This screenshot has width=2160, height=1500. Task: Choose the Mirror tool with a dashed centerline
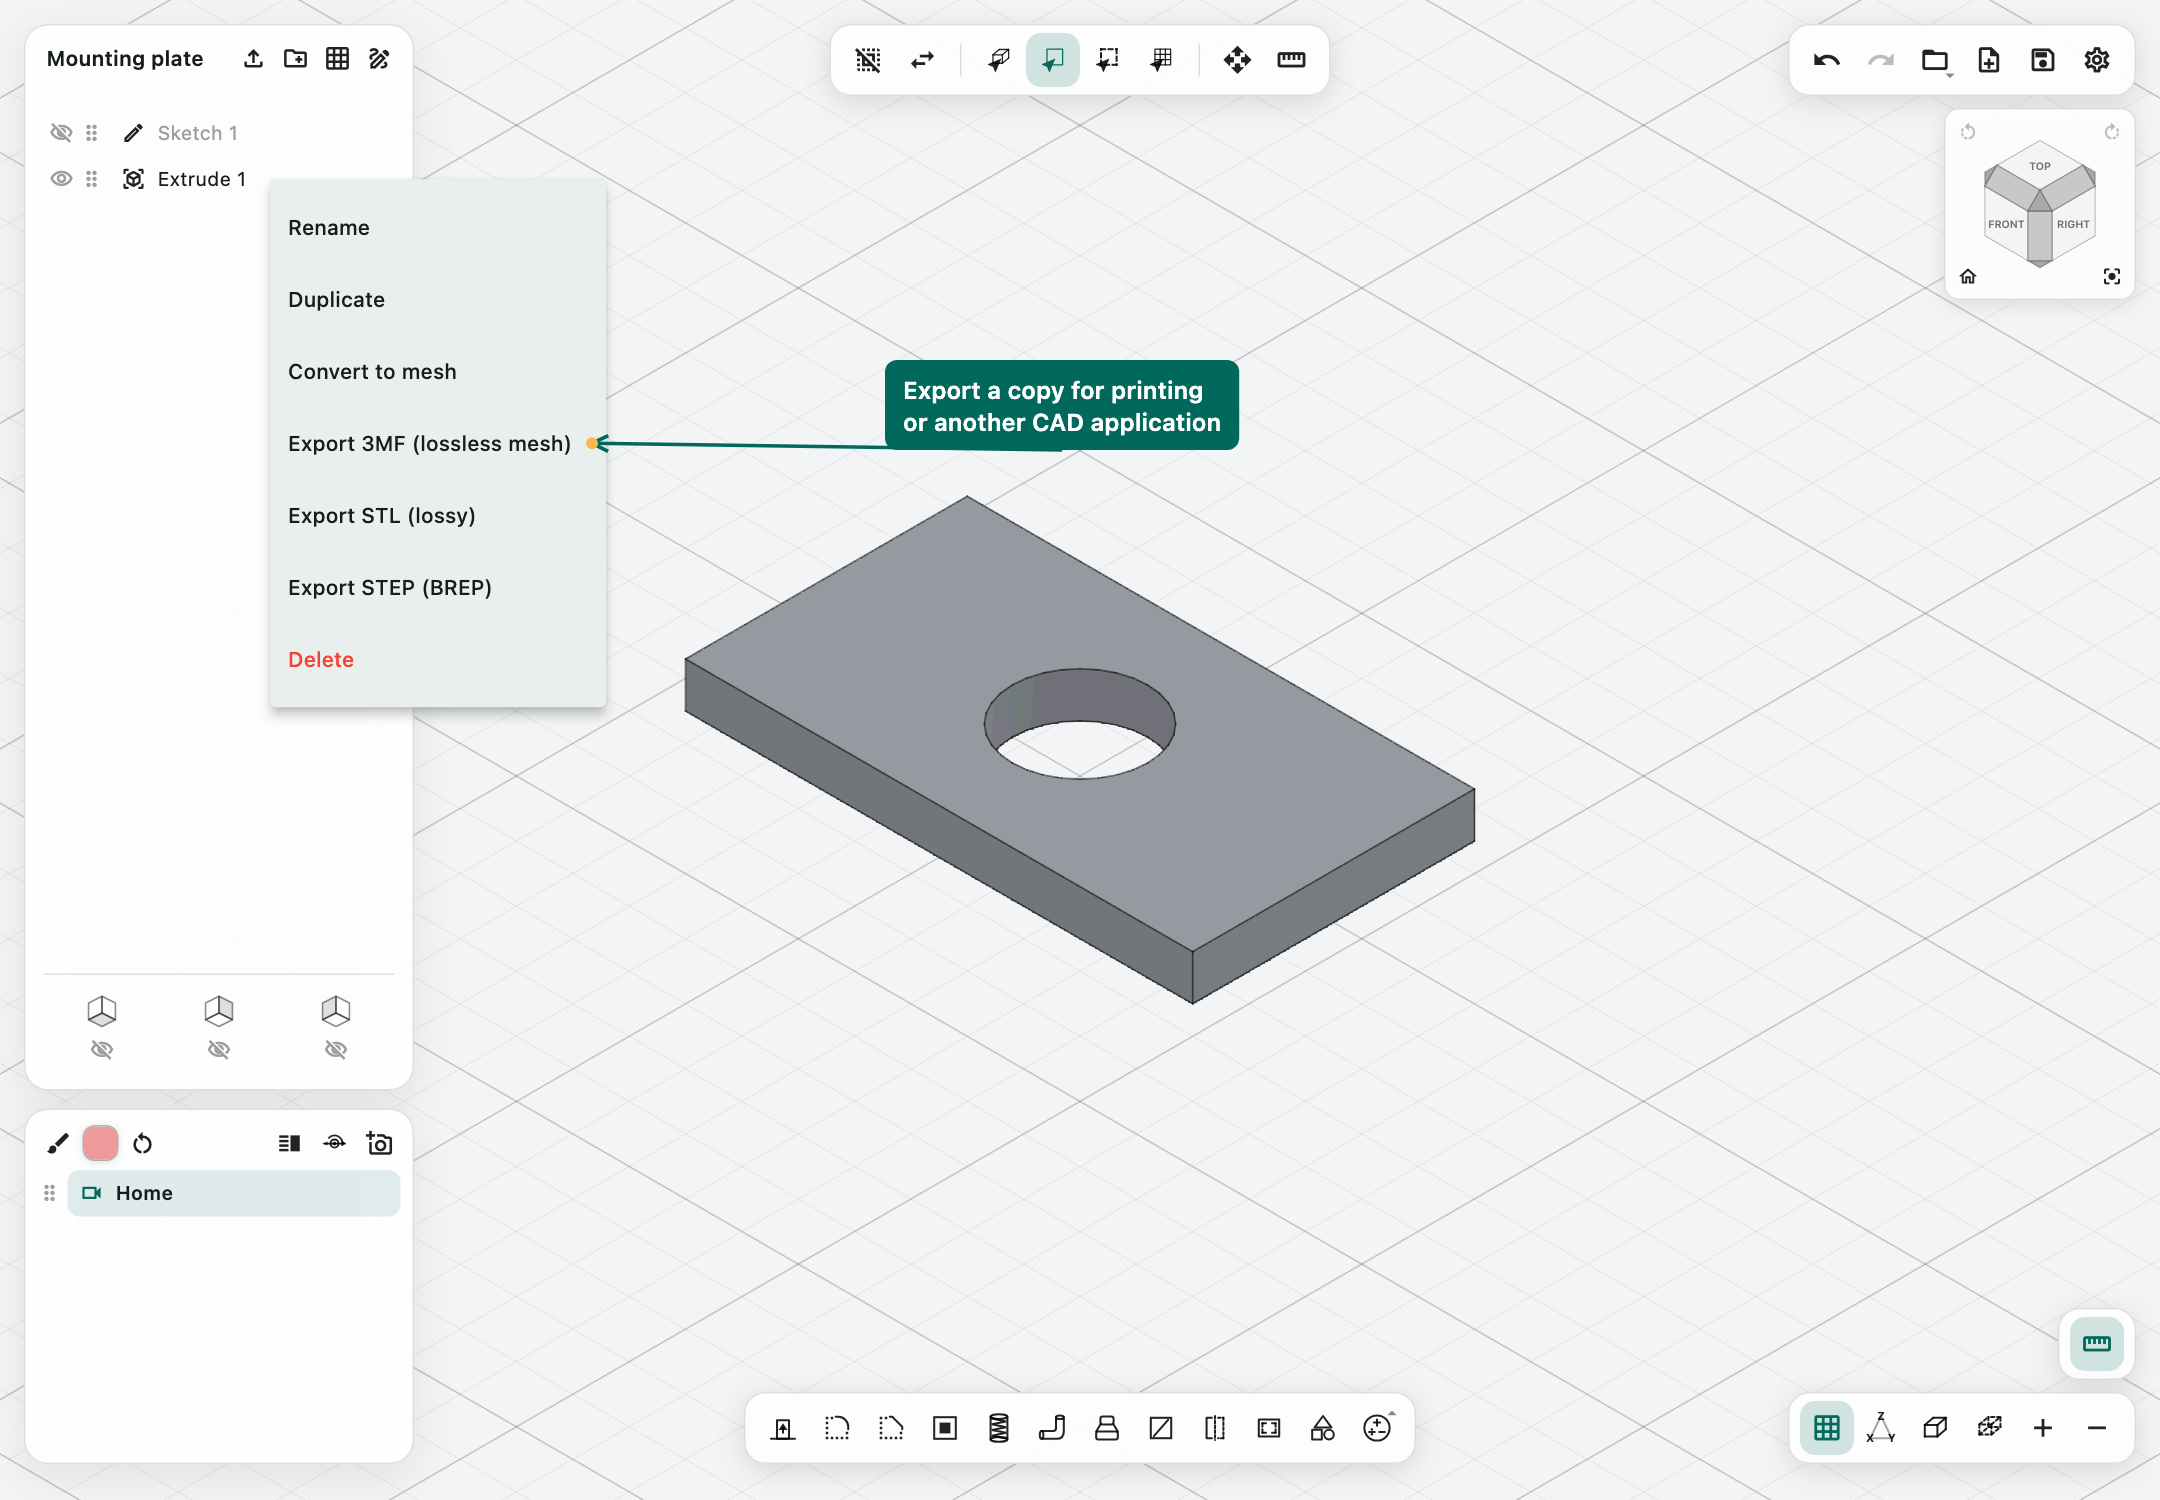coord(1215,1428)
